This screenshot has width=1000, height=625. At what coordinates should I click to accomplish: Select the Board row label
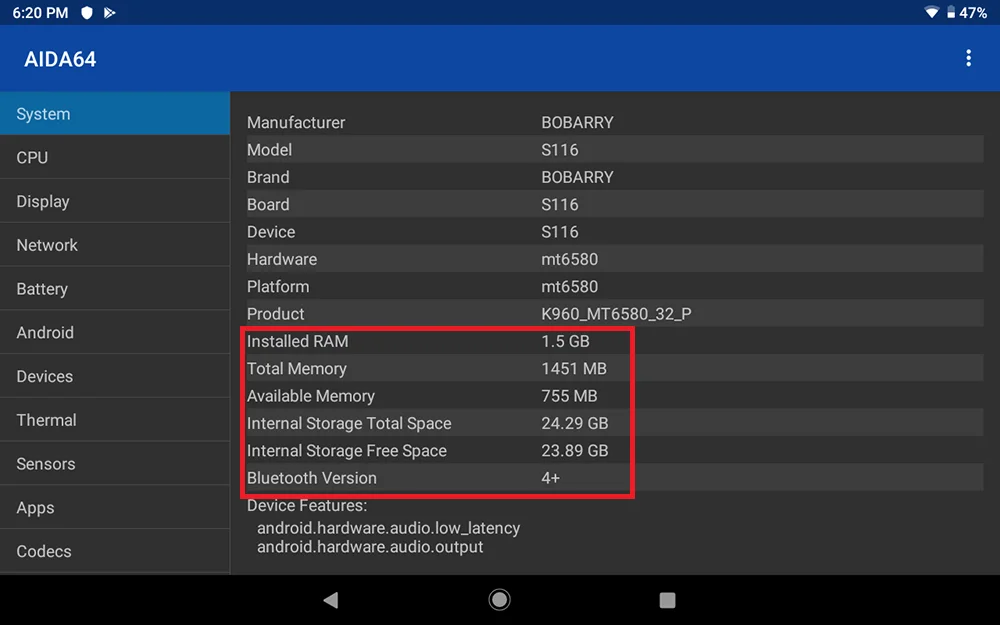268,205
